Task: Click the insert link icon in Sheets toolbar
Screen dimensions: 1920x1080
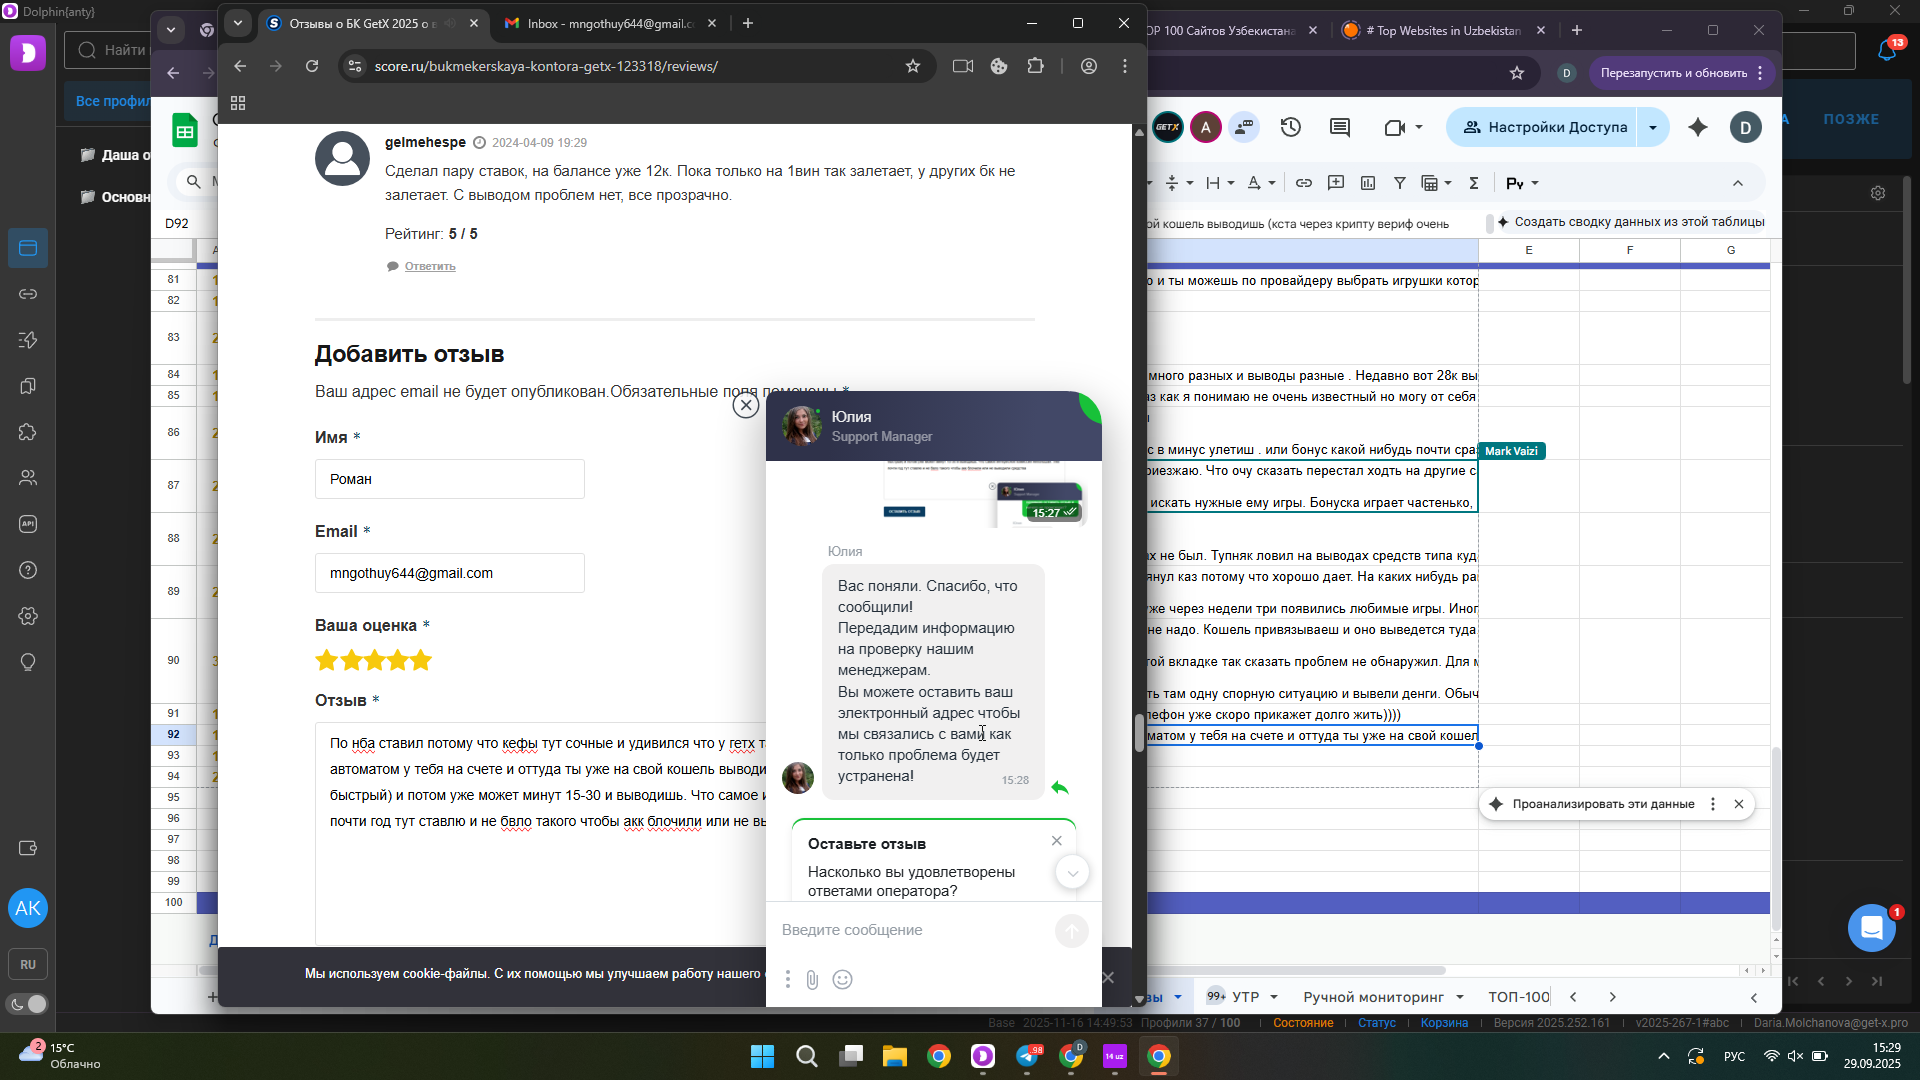Action: coord(1304,183)
